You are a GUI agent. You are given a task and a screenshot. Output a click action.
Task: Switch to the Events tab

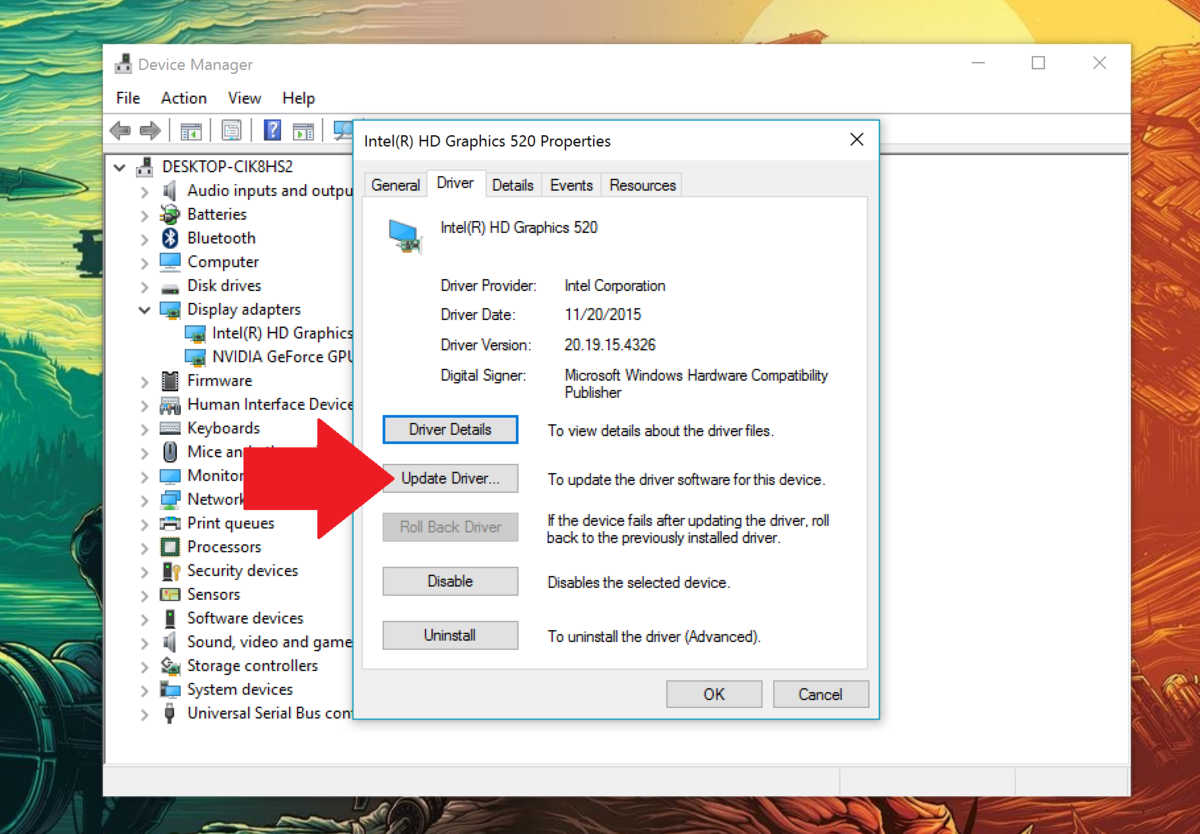[x=570, y=184]
